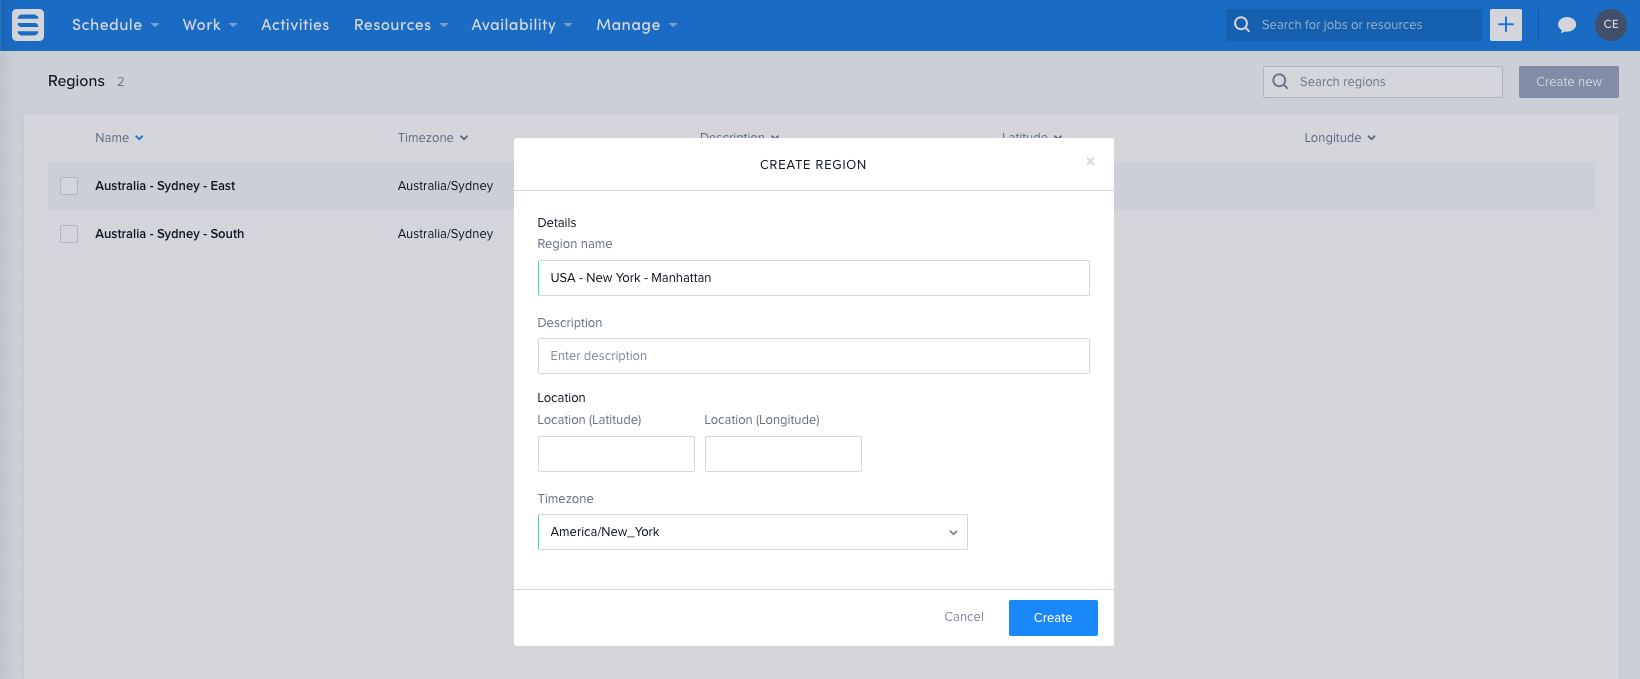Screen dimensions: 1640x679
Task: Select the Australia - Sydney - South checkbox
Action: click(69, 234)
